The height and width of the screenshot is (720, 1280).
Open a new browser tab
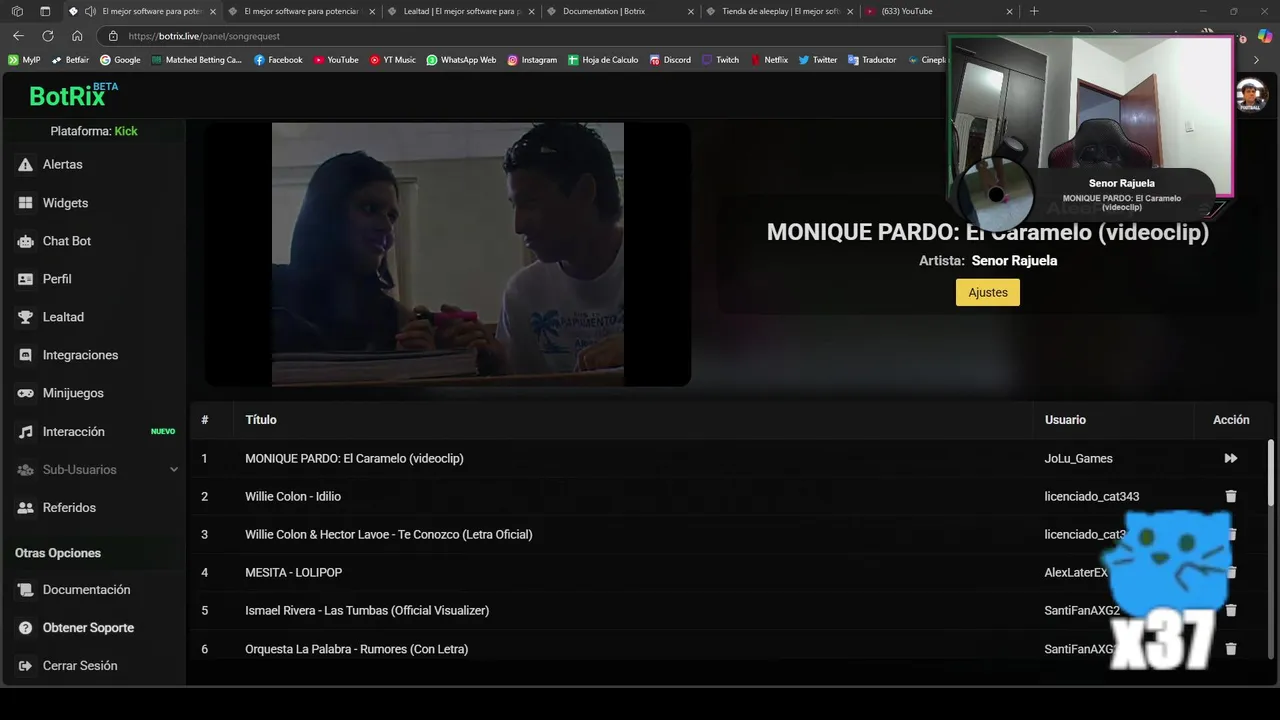pyautogui.click(x=1034, y=11)
